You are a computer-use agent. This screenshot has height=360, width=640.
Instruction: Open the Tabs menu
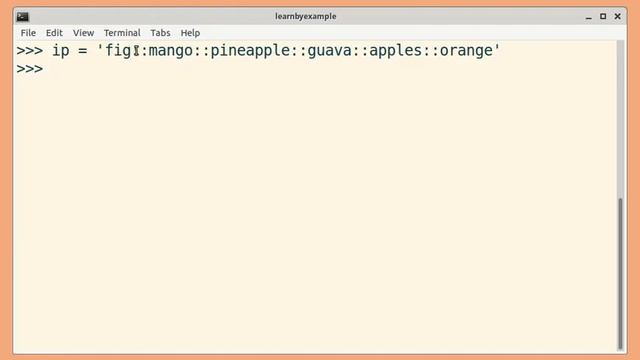click(160, 33)
